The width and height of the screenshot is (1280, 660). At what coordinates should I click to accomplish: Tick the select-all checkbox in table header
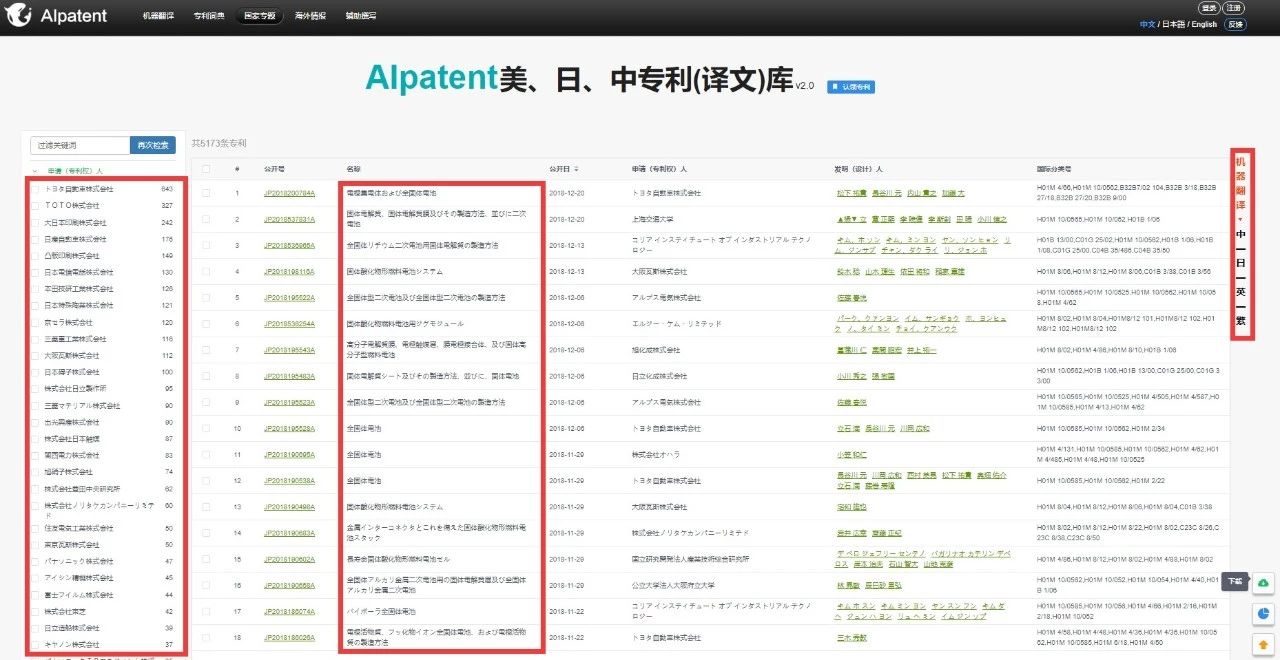[206, 169]
